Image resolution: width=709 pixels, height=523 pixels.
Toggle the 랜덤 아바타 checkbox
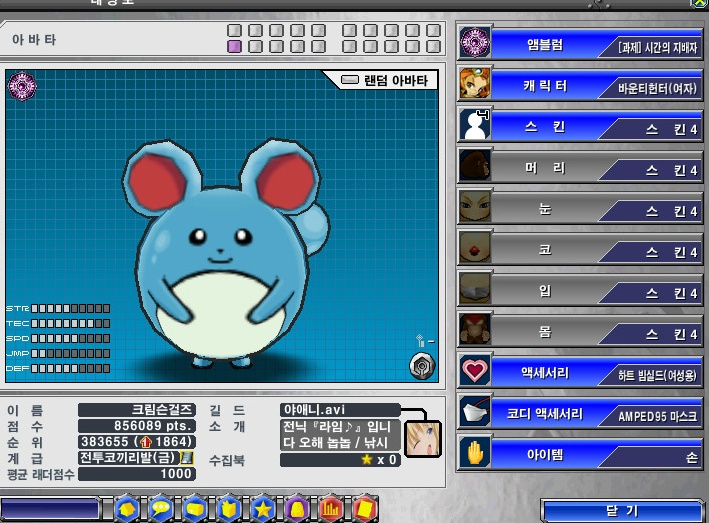pyautogui.click(x=350, y=80)
